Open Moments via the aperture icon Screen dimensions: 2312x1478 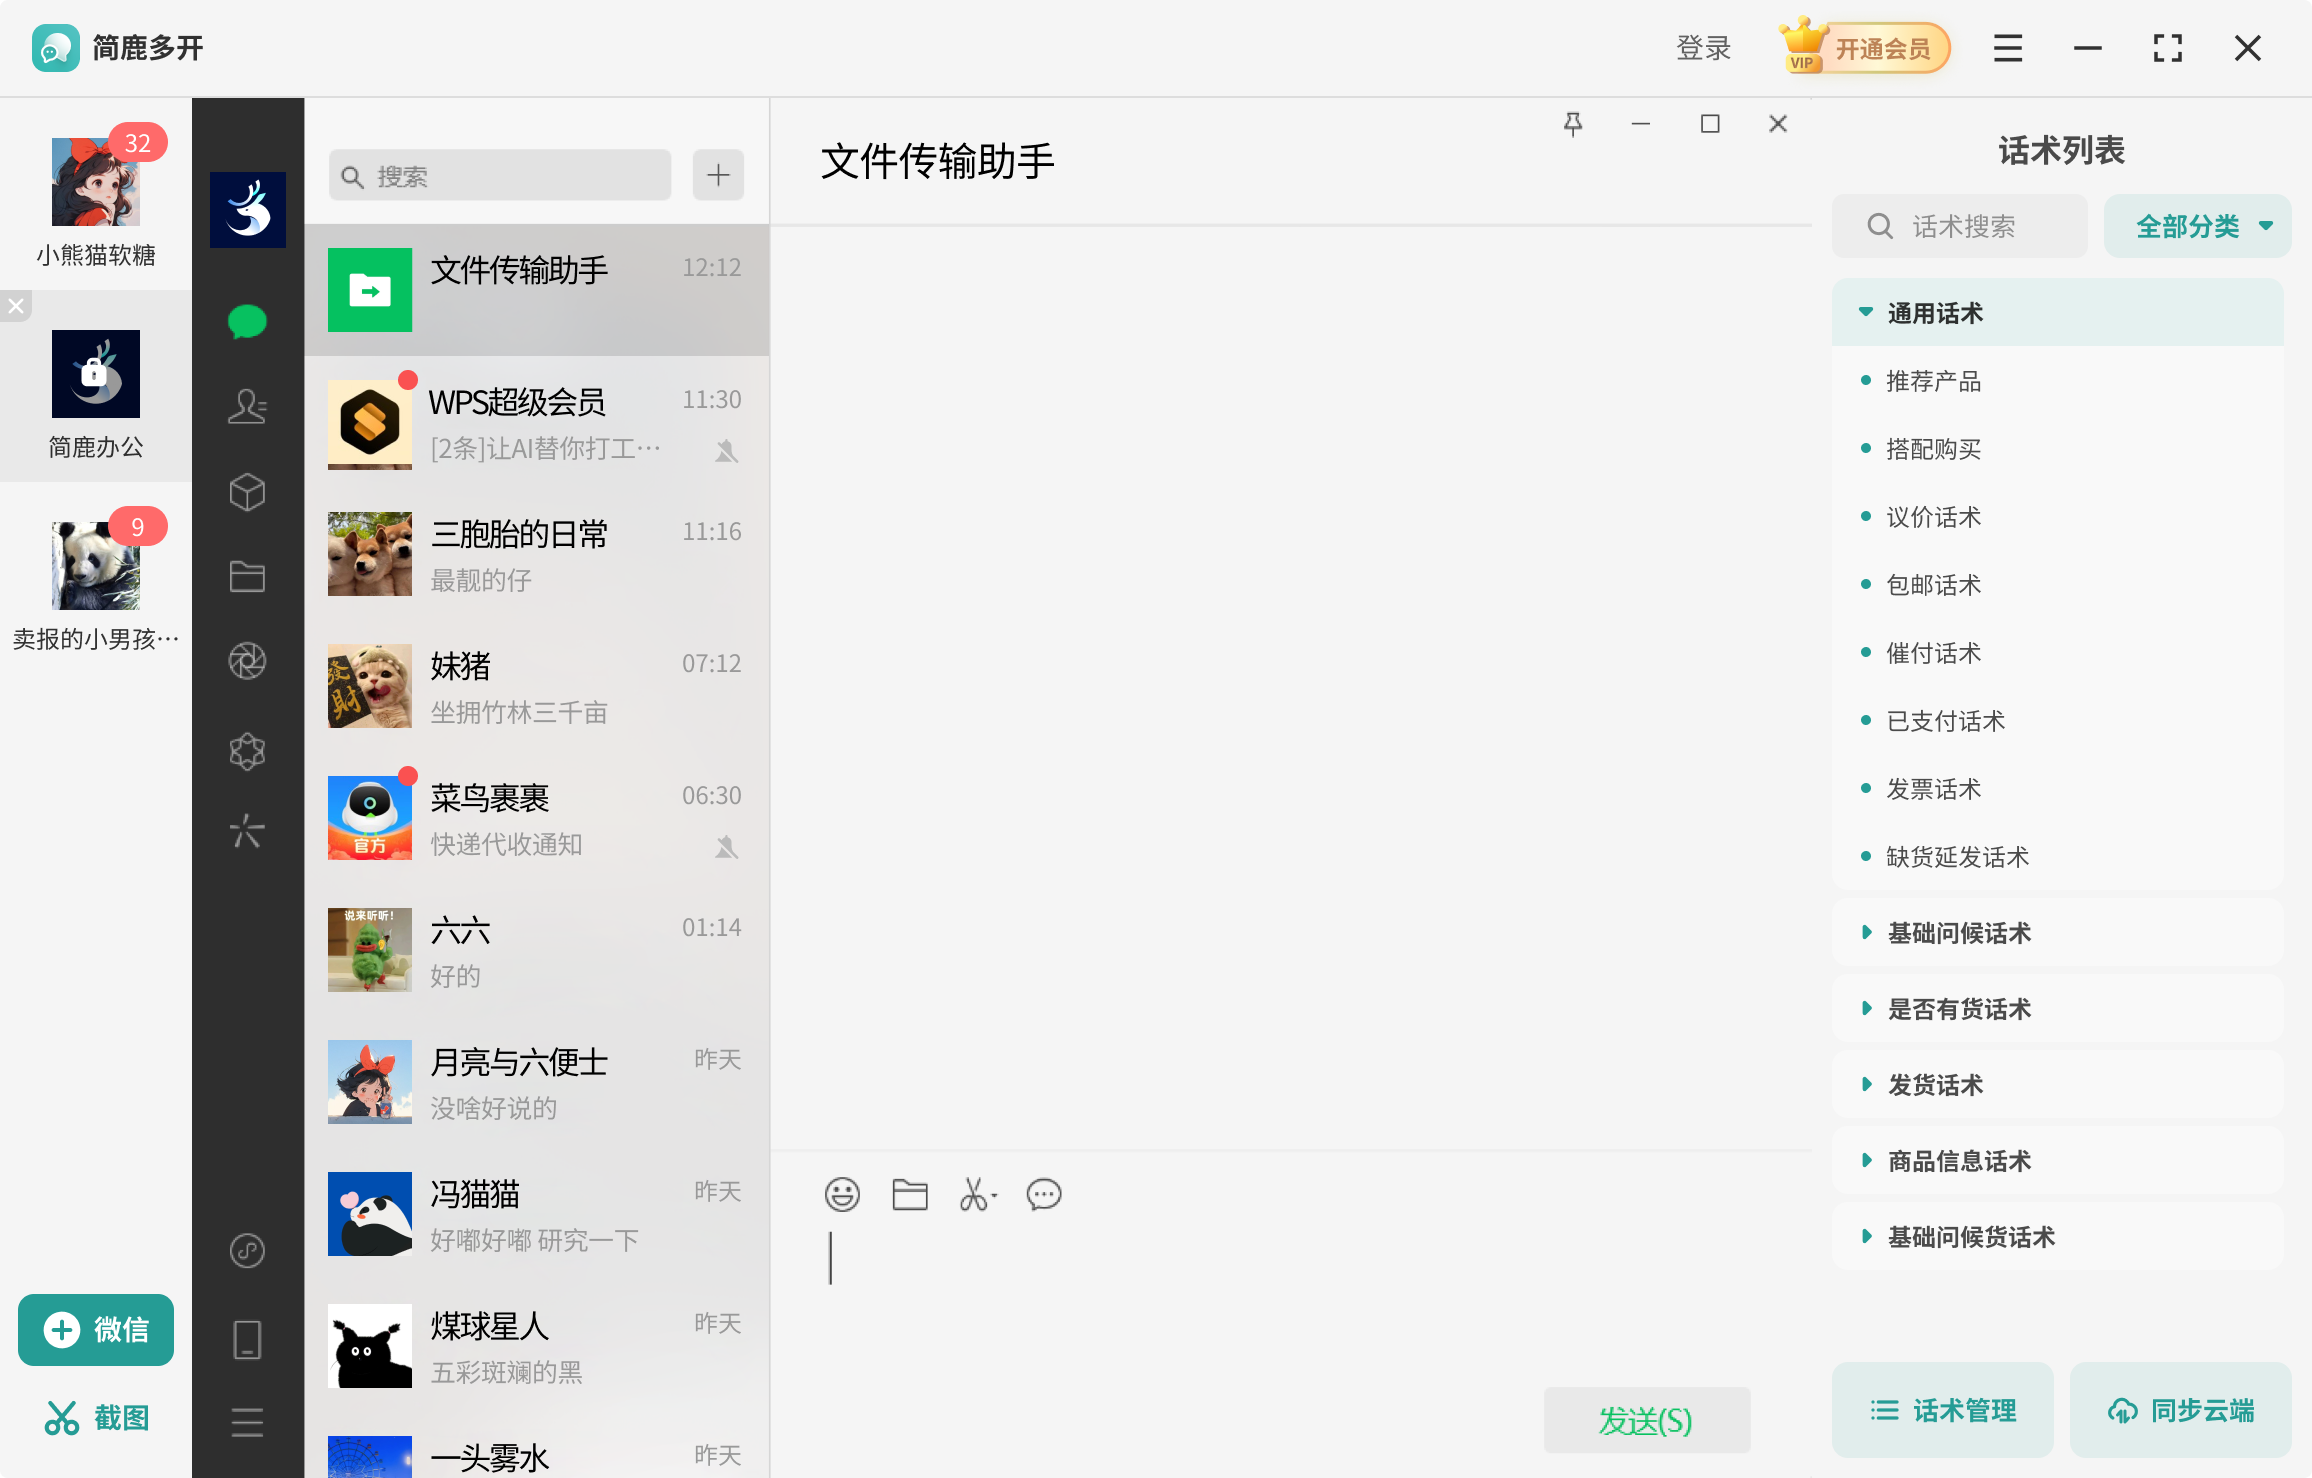[247, 660]
